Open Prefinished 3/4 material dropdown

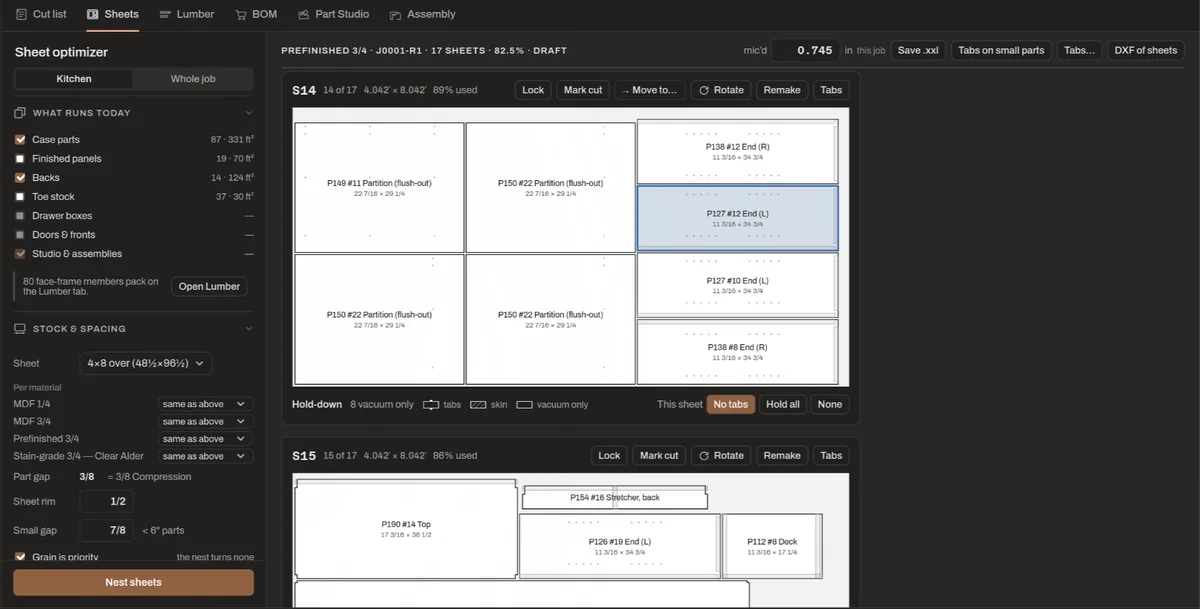click(x=204, y=439)
